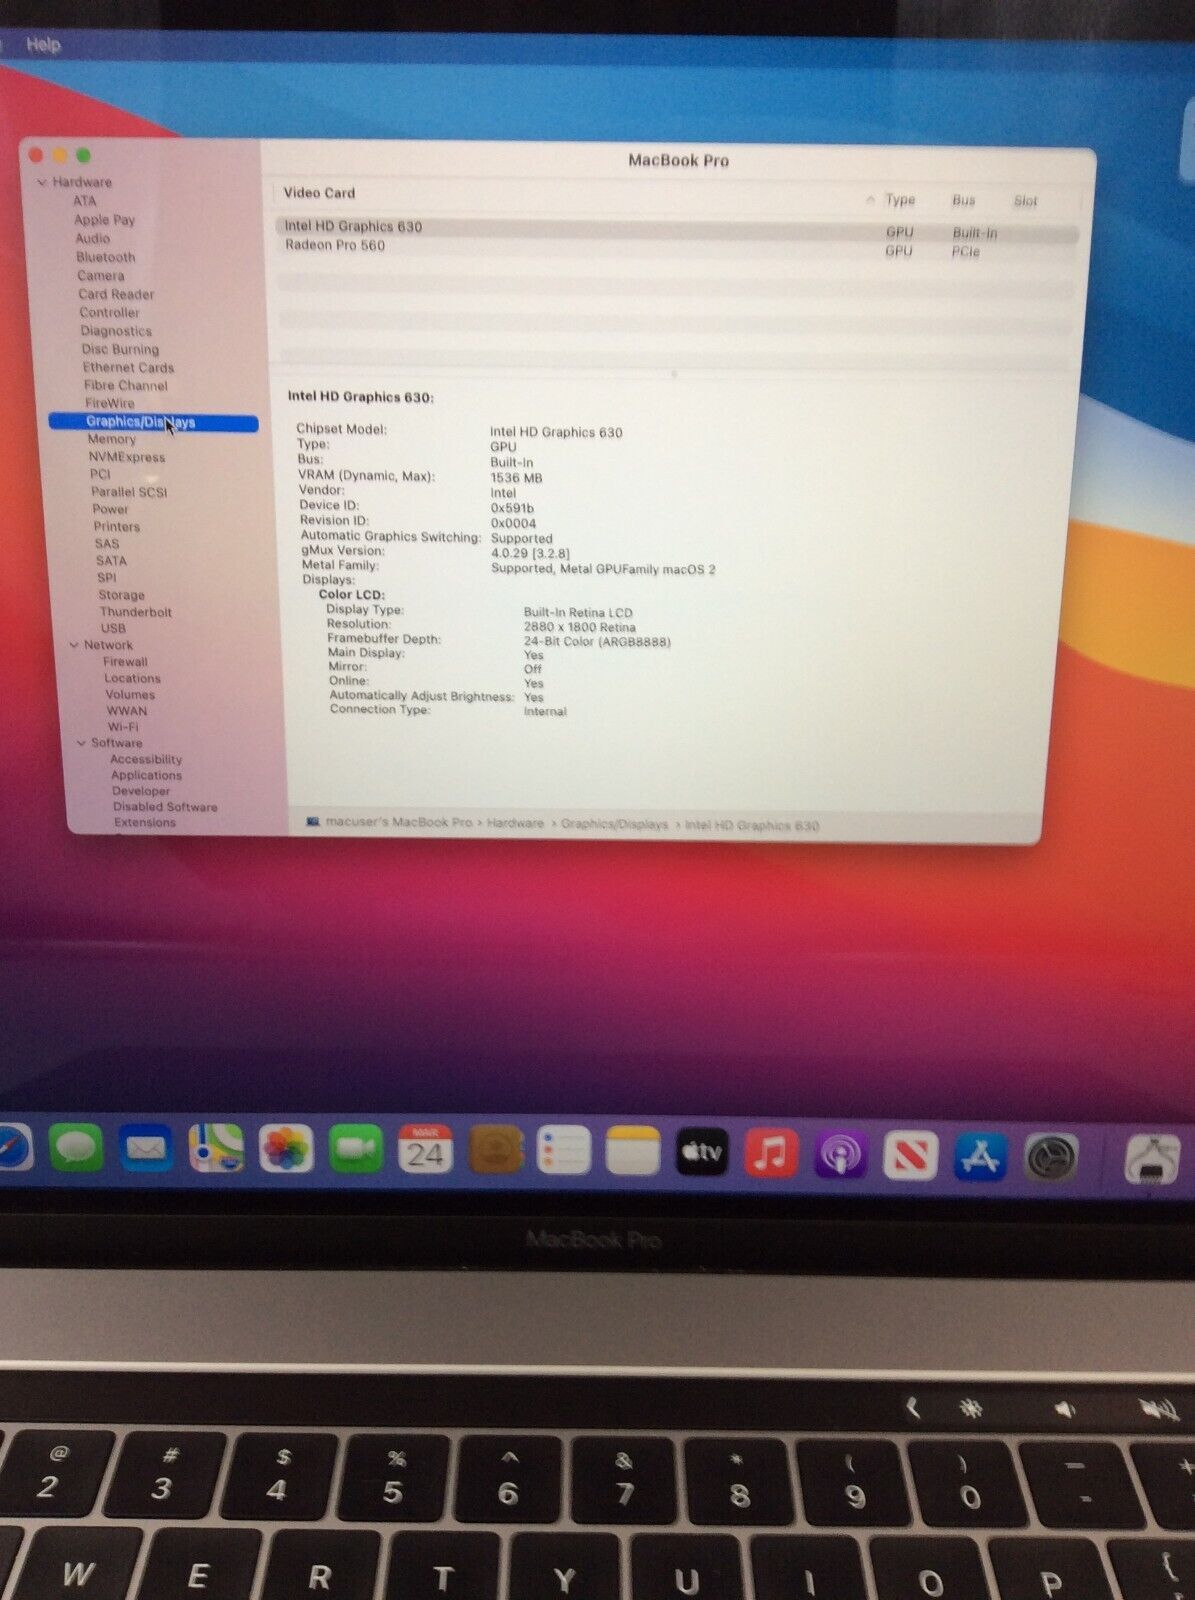Launch Podcasts from the dock
The width and height of the screenshot is (1195, 1600).
840,1155
